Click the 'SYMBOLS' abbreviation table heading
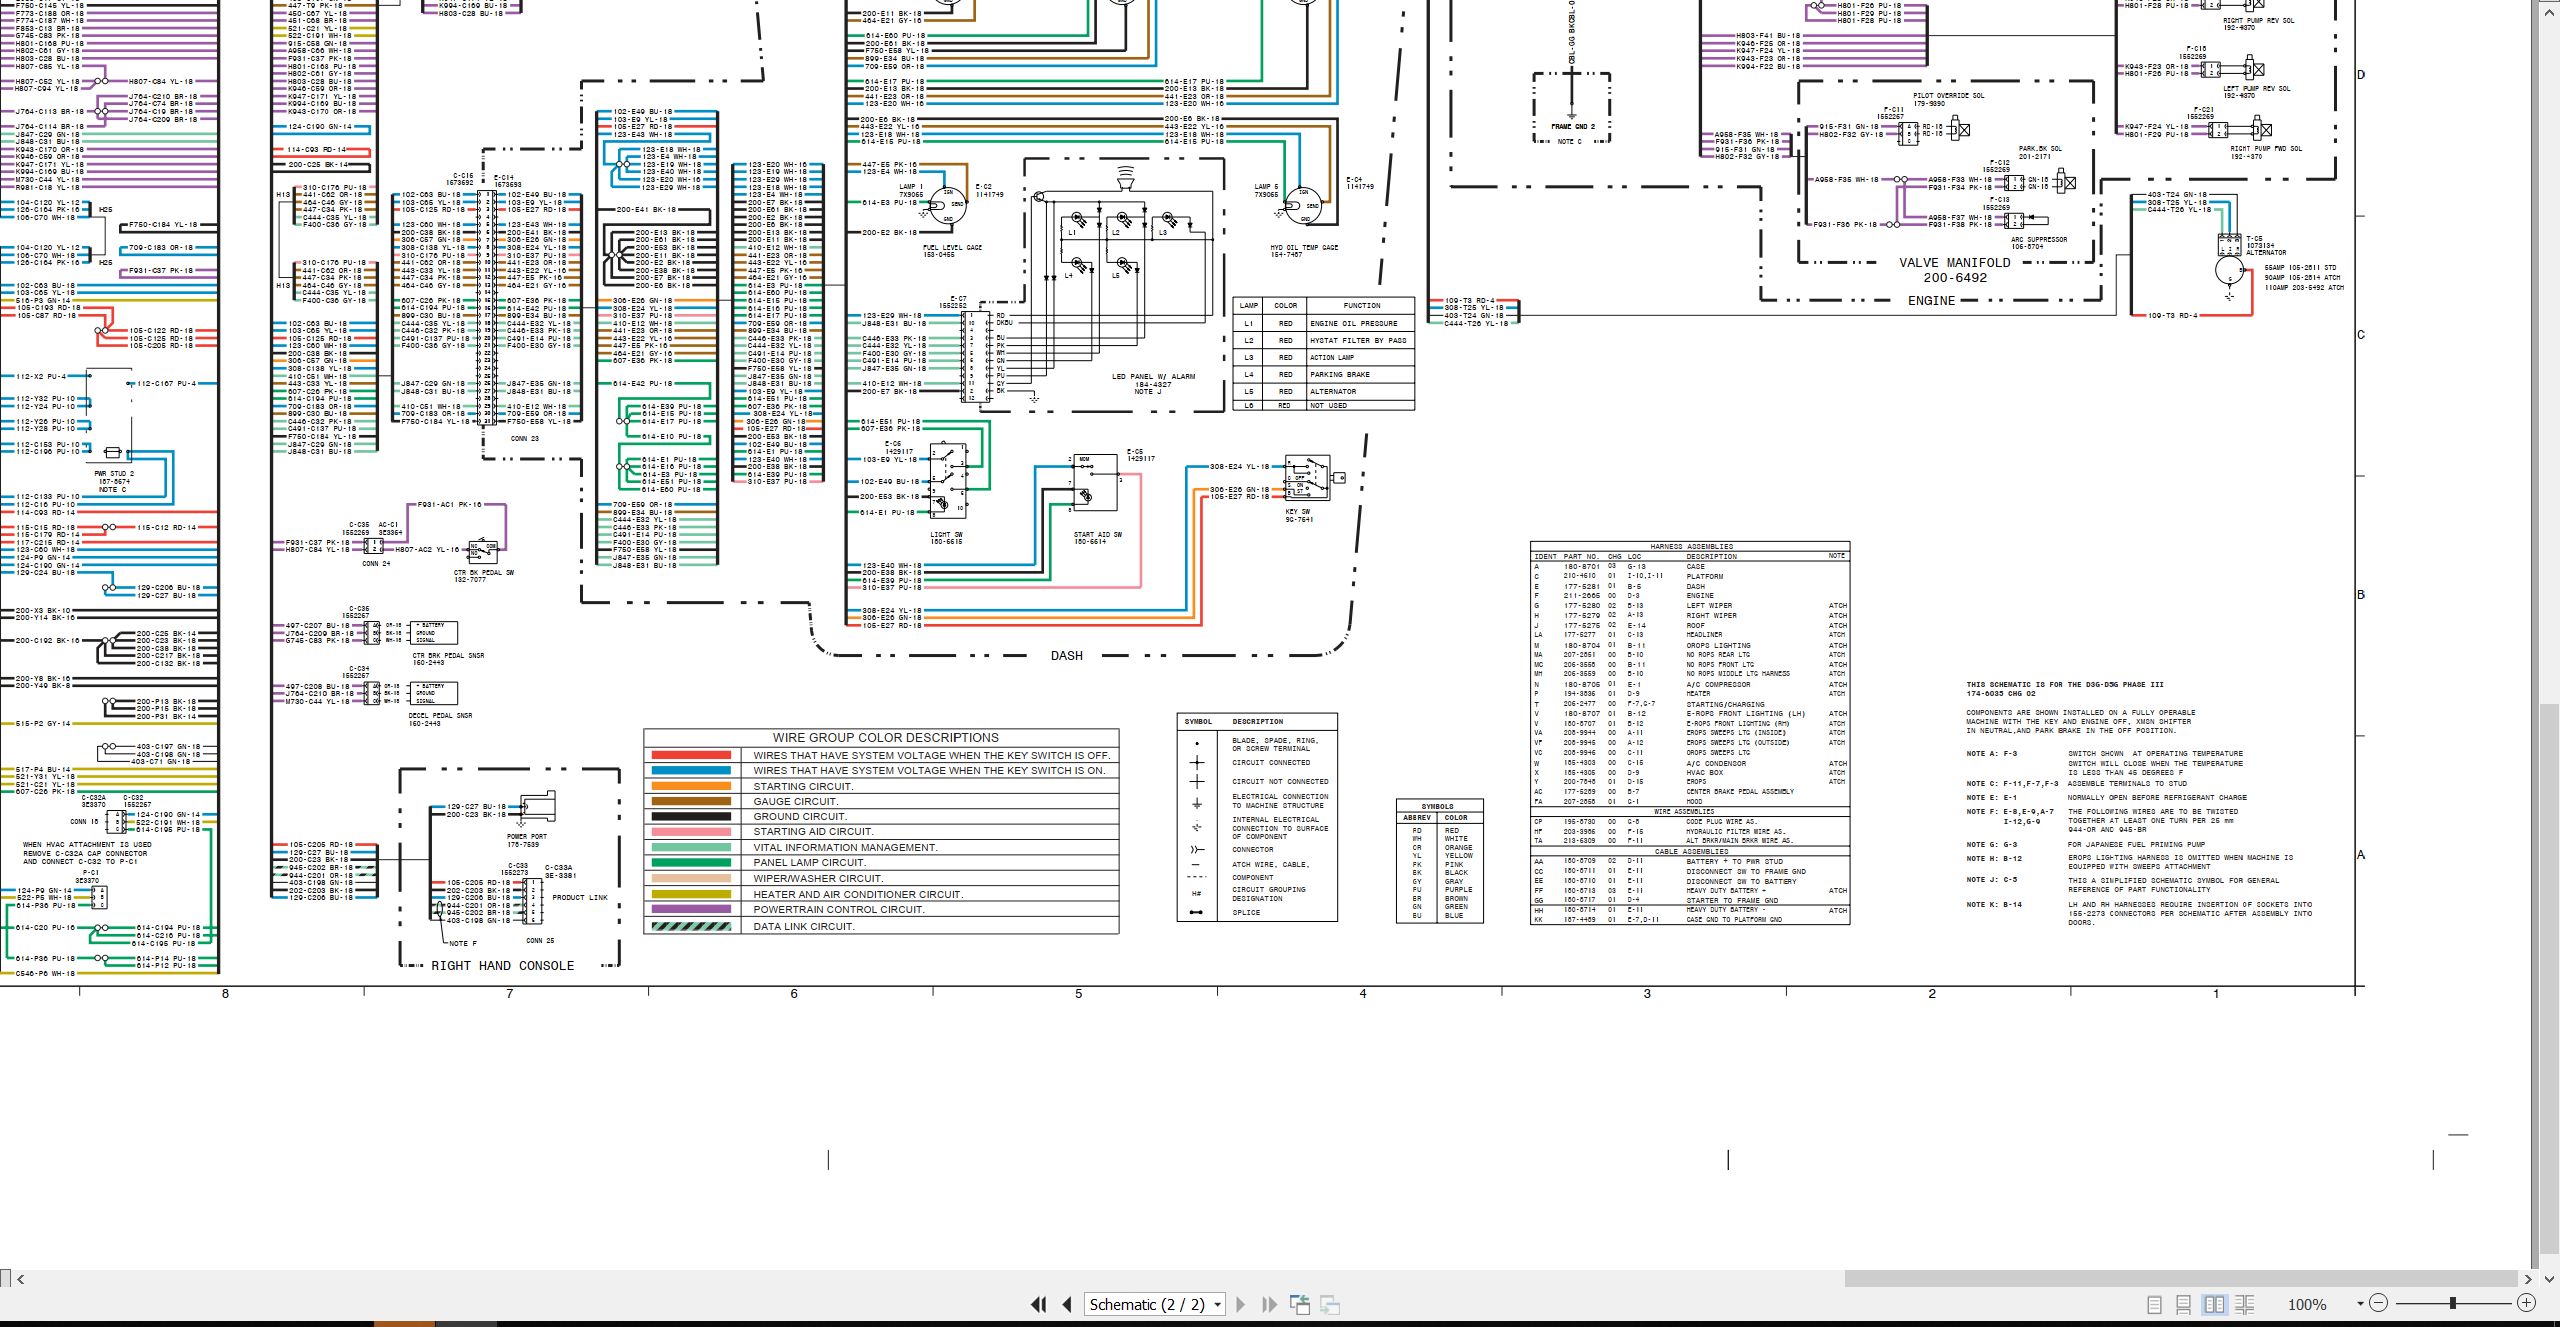The width and height of the screenshot is (2560, 1327). pyautogui.click(x=1437, y=806)
